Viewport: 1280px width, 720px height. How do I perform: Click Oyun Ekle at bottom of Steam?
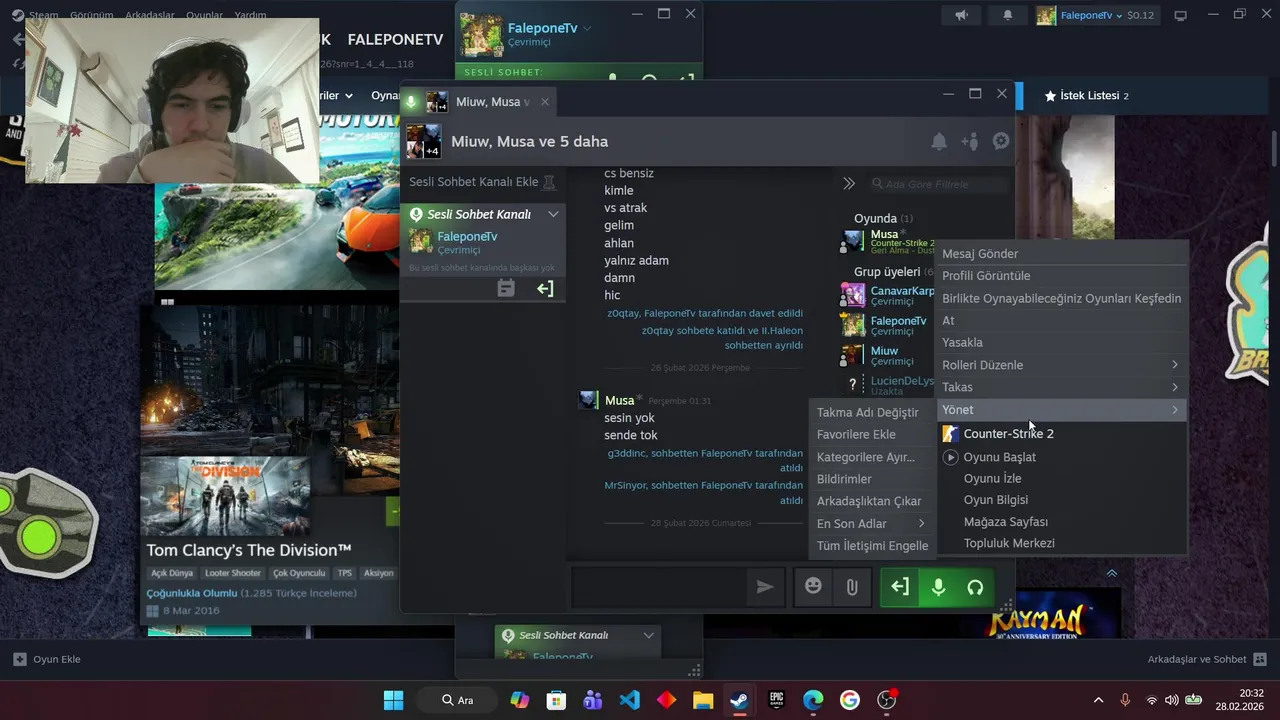coord(46,659)
